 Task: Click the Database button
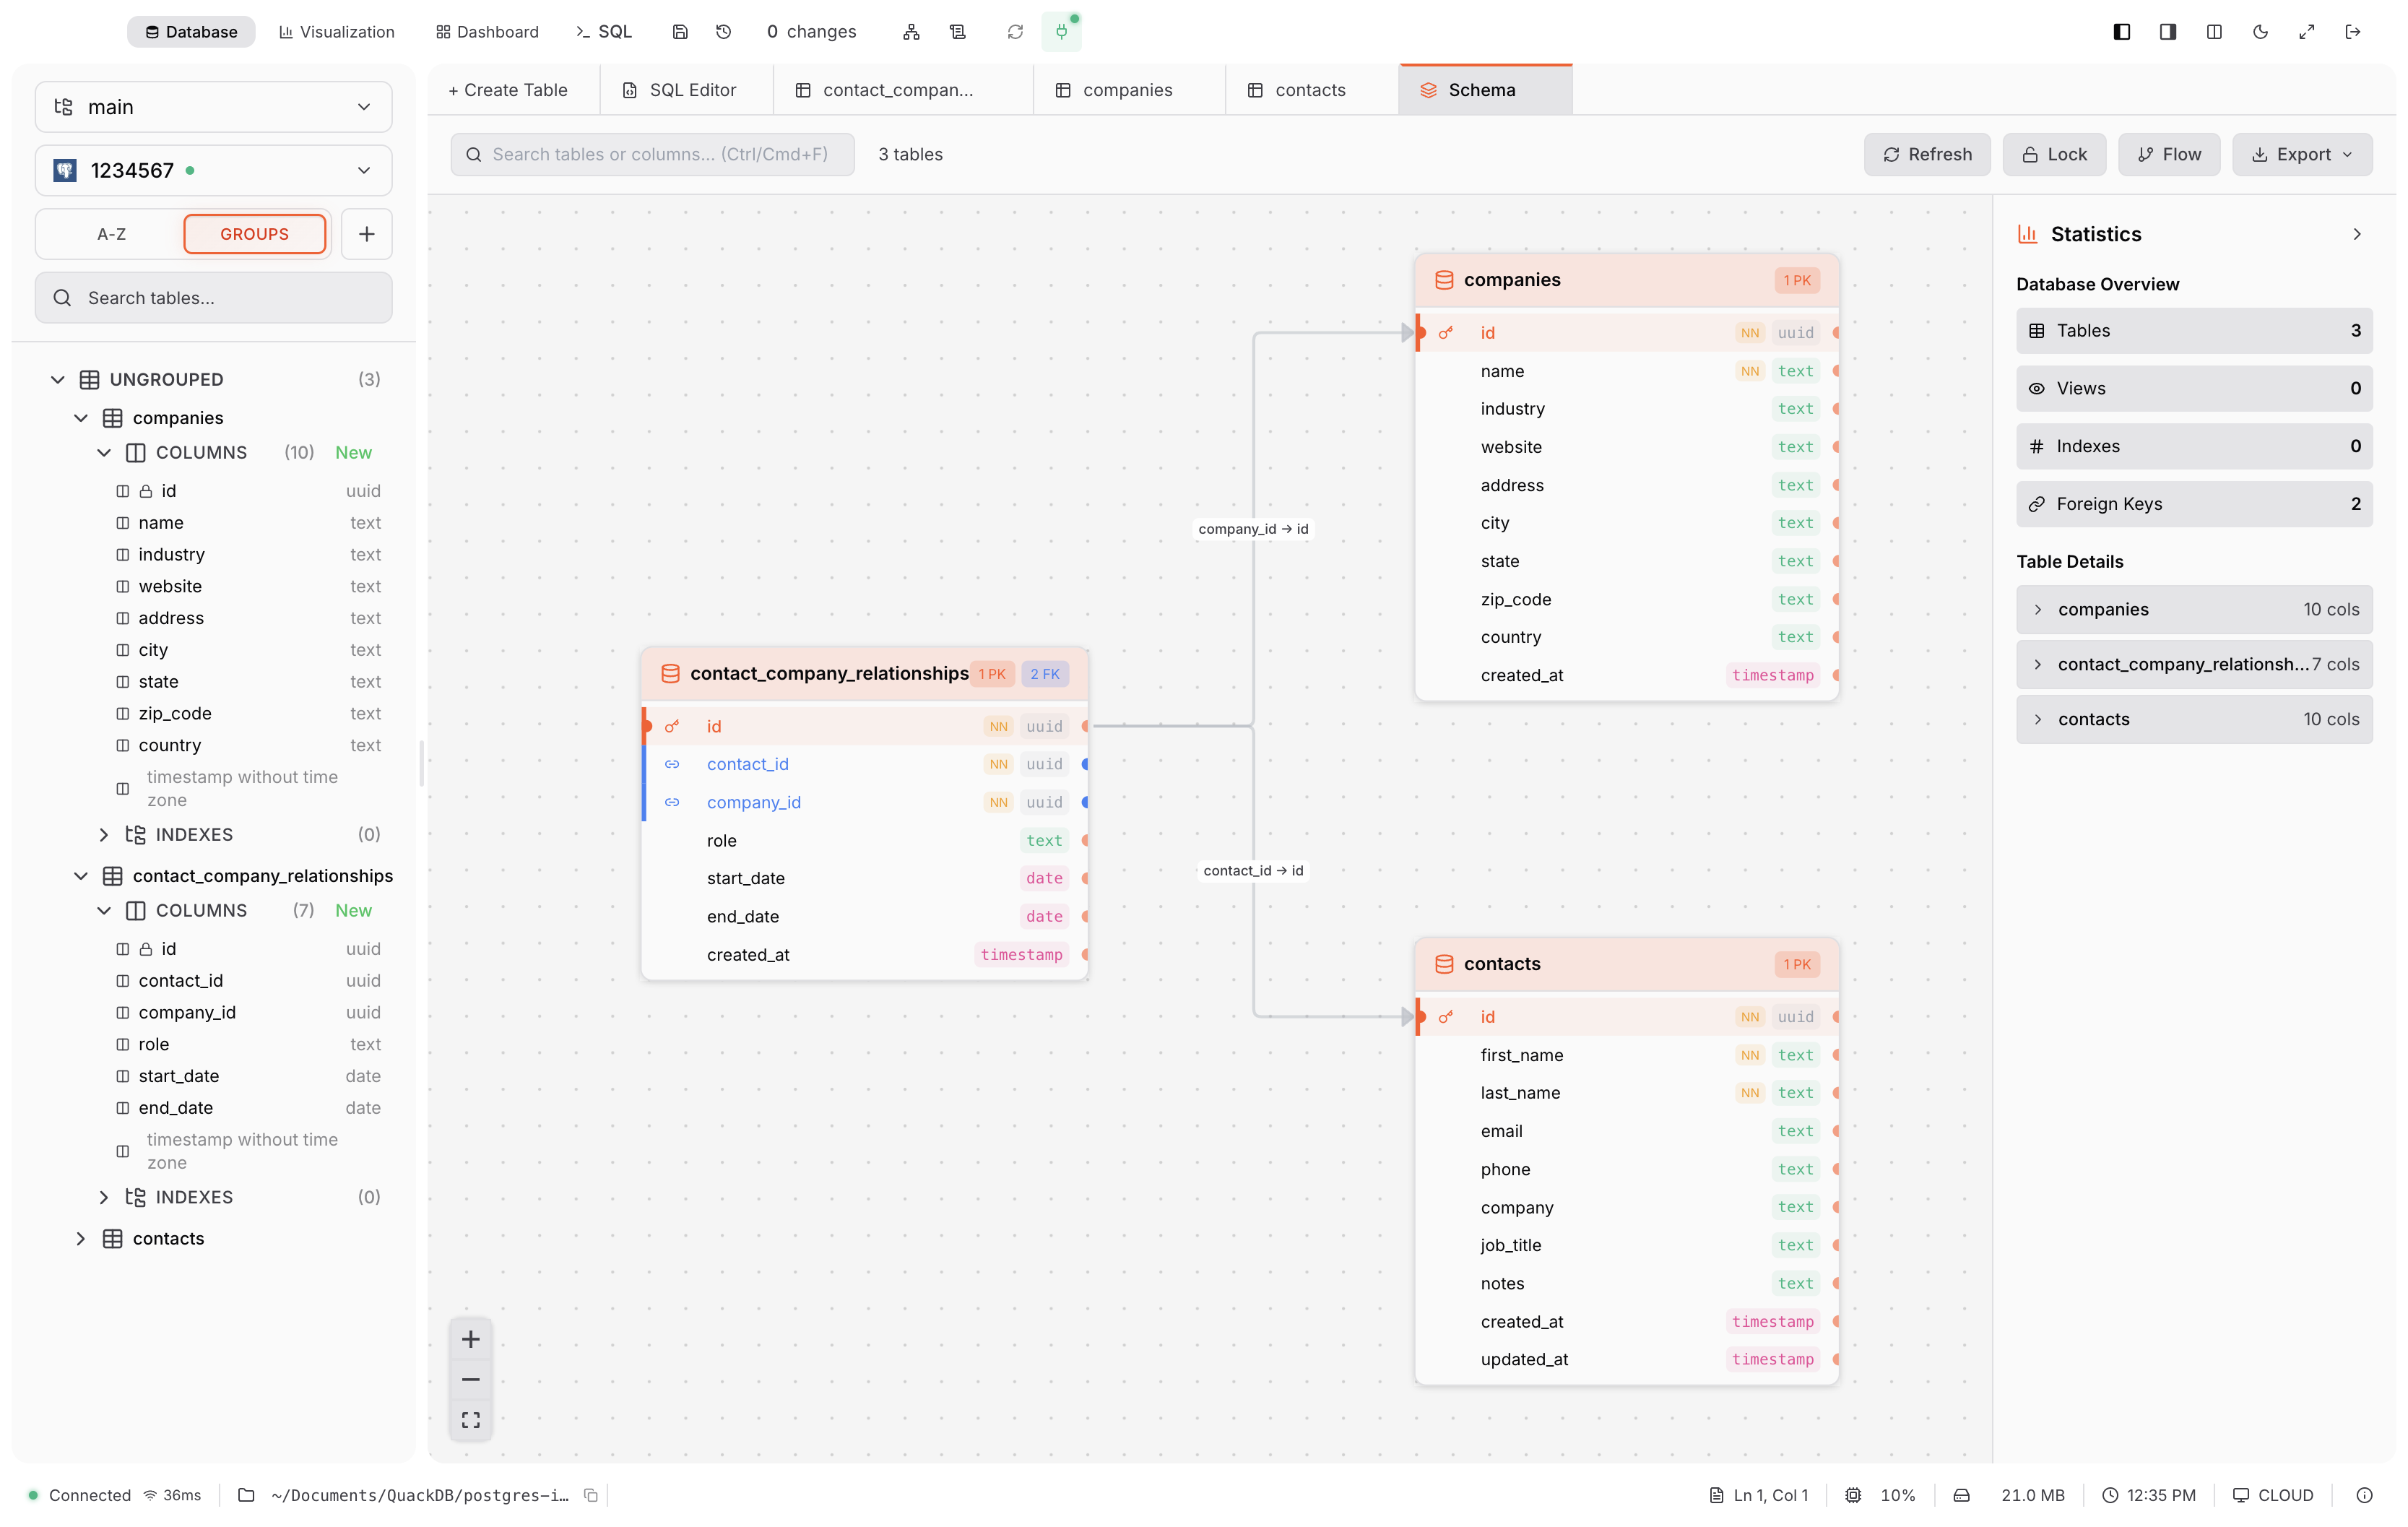191,32
